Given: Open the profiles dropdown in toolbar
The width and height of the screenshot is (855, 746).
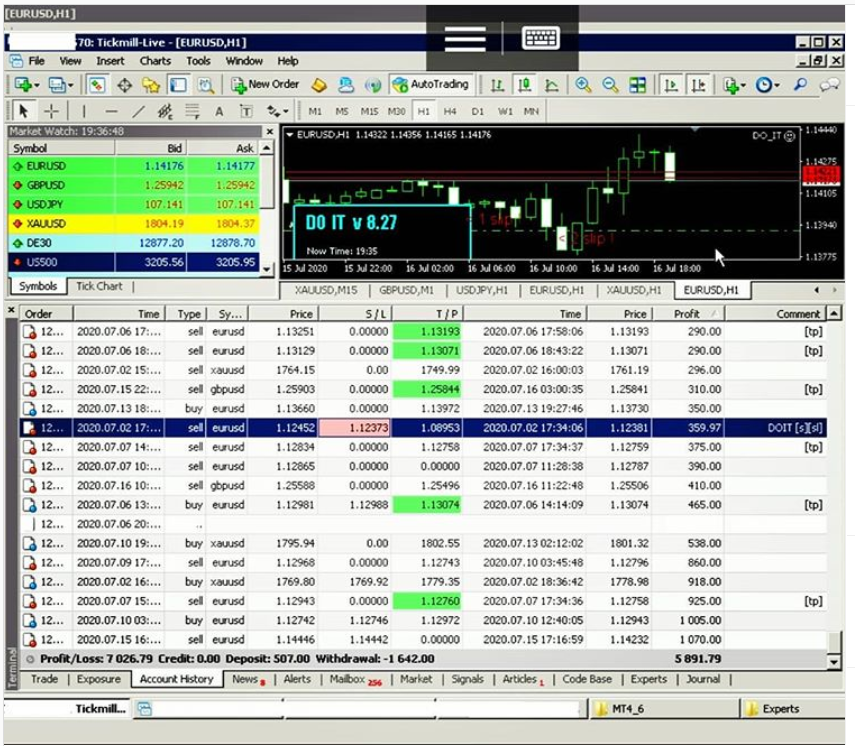Looking at the screenshot, I should 61,85.
